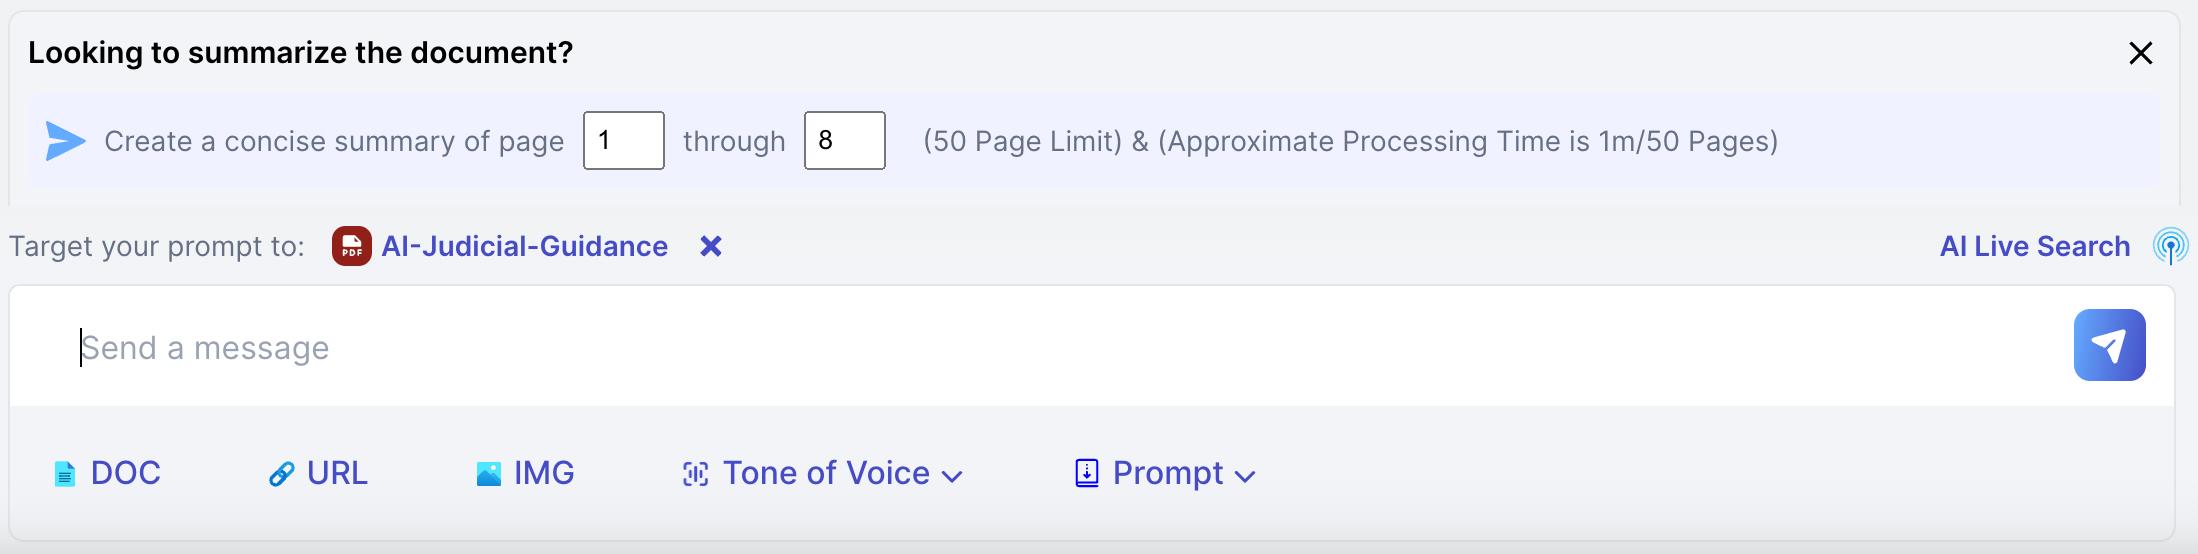This screenshot has height=554, width=2198.
Task: Click the DOC document icon
Action: point(65,474)
